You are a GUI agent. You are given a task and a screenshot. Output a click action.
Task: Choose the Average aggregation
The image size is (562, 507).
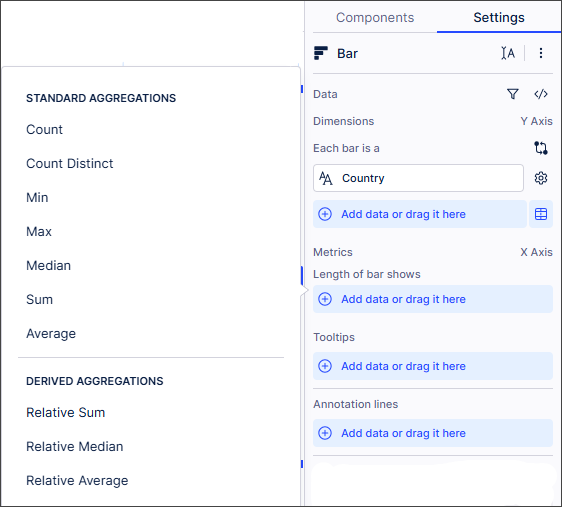click(x=51, y=334)
